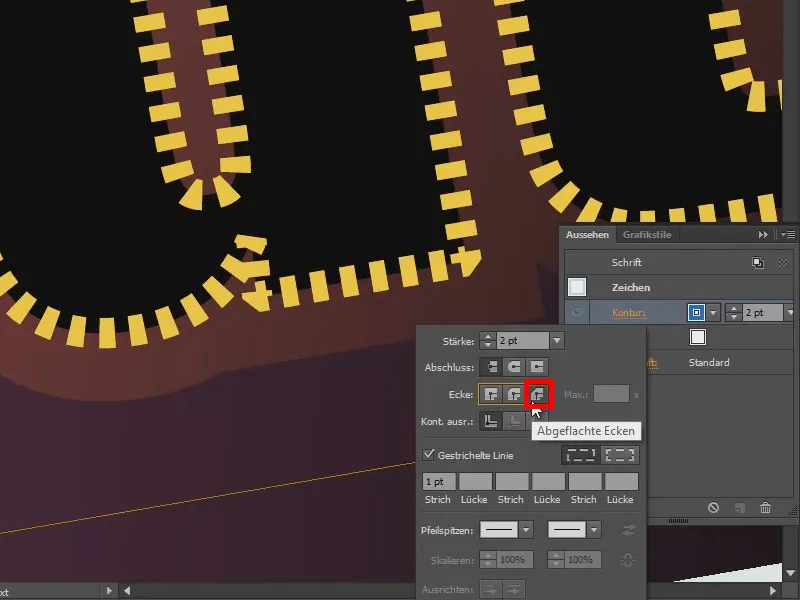Open the first Pfeilspitzen arrowhead dropdown
Screen dimensions: 800x600
526,529
